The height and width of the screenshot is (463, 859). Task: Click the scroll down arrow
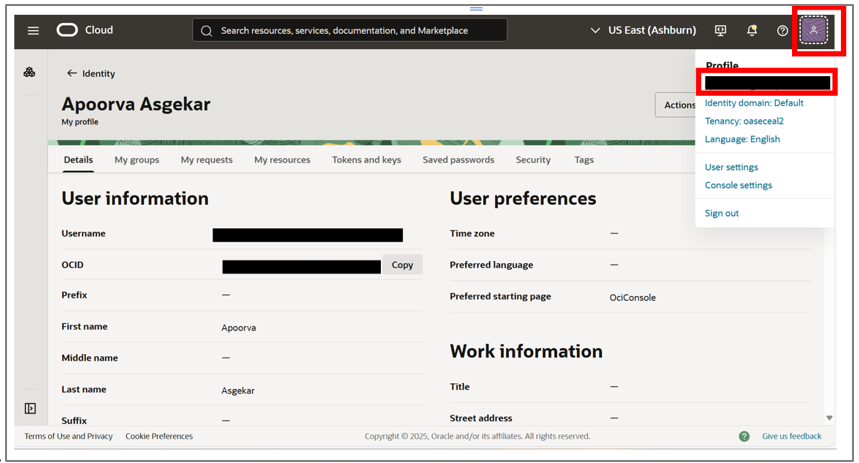[x=829, y=418]
